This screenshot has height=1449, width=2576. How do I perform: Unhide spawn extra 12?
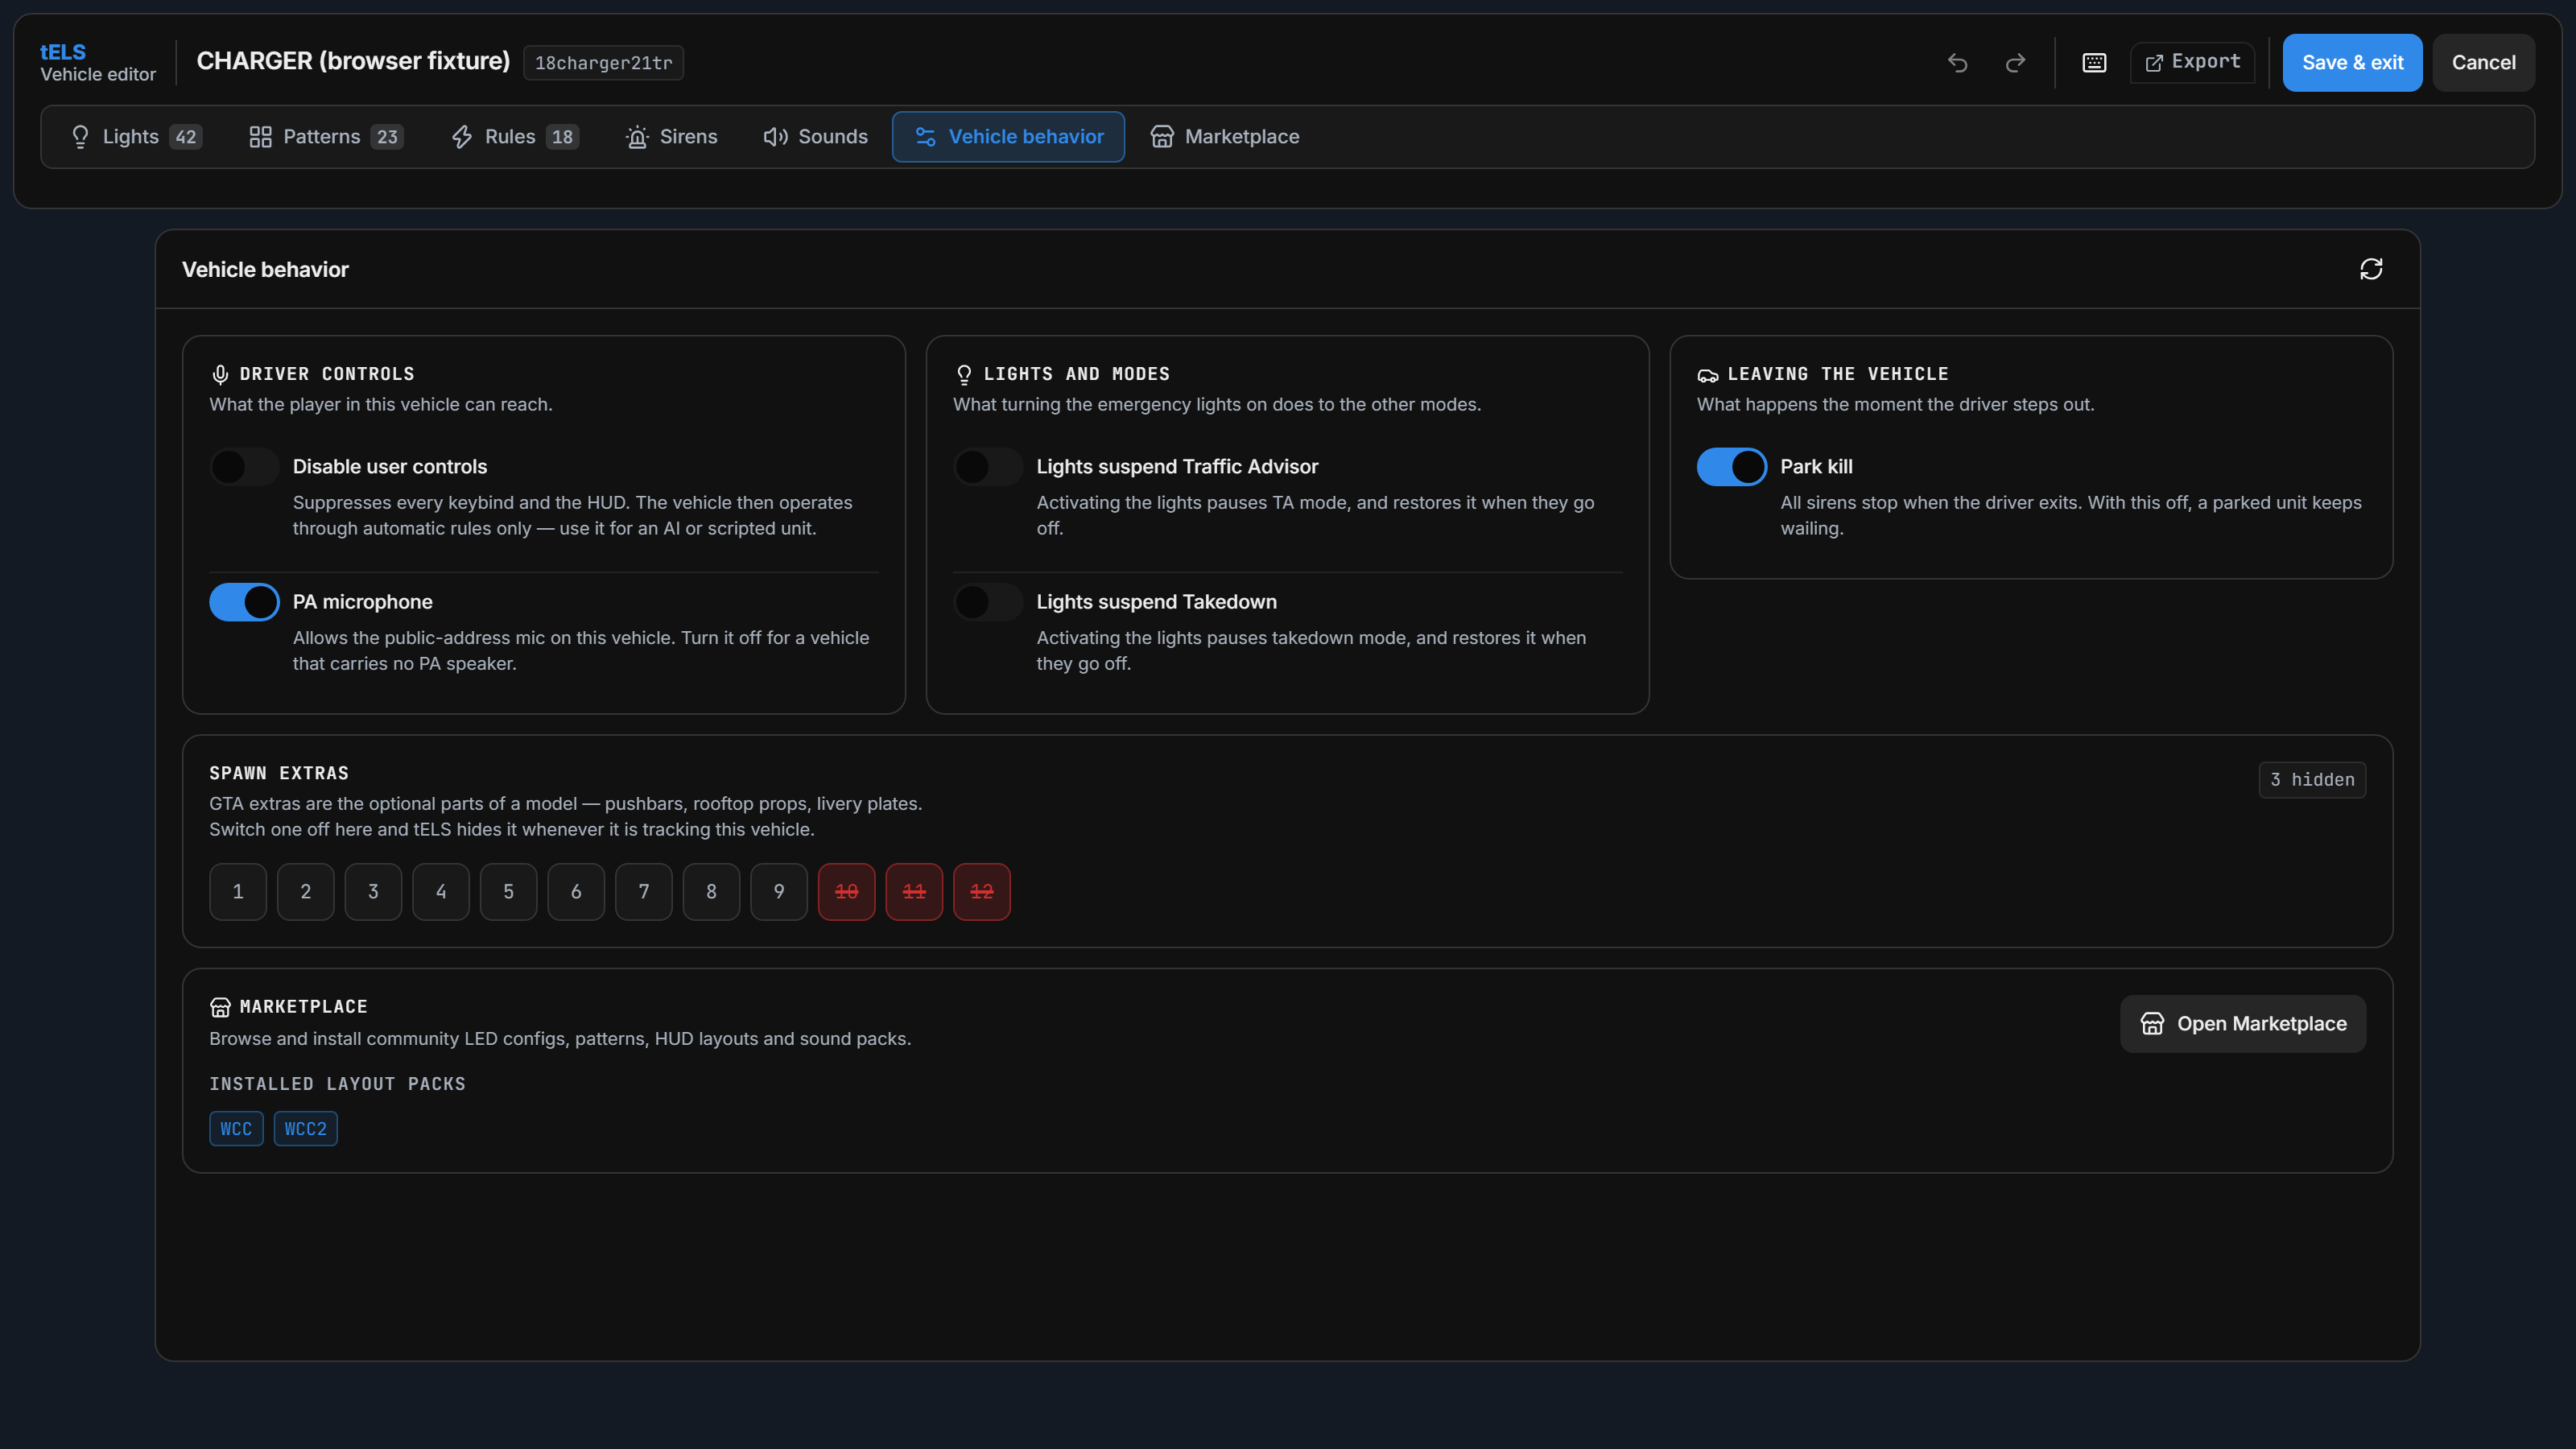[x=982, y=891]
